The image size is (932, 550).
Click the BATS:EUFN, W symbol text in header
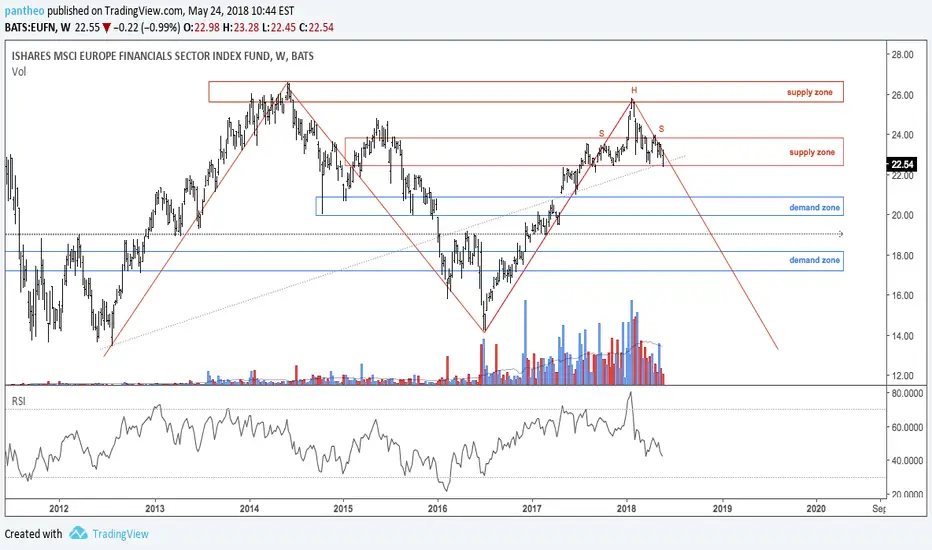[37, 27]
